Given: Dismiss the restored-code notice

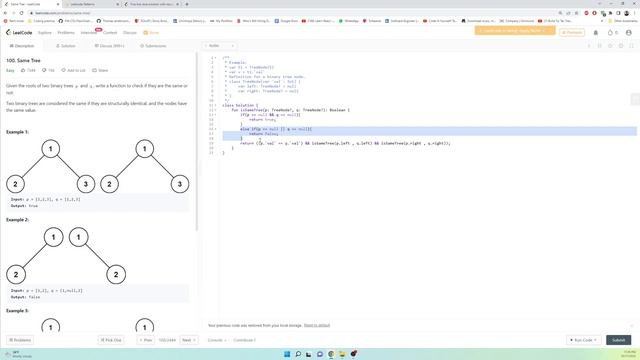Looking at the screenshot, I should pos(632,325).
